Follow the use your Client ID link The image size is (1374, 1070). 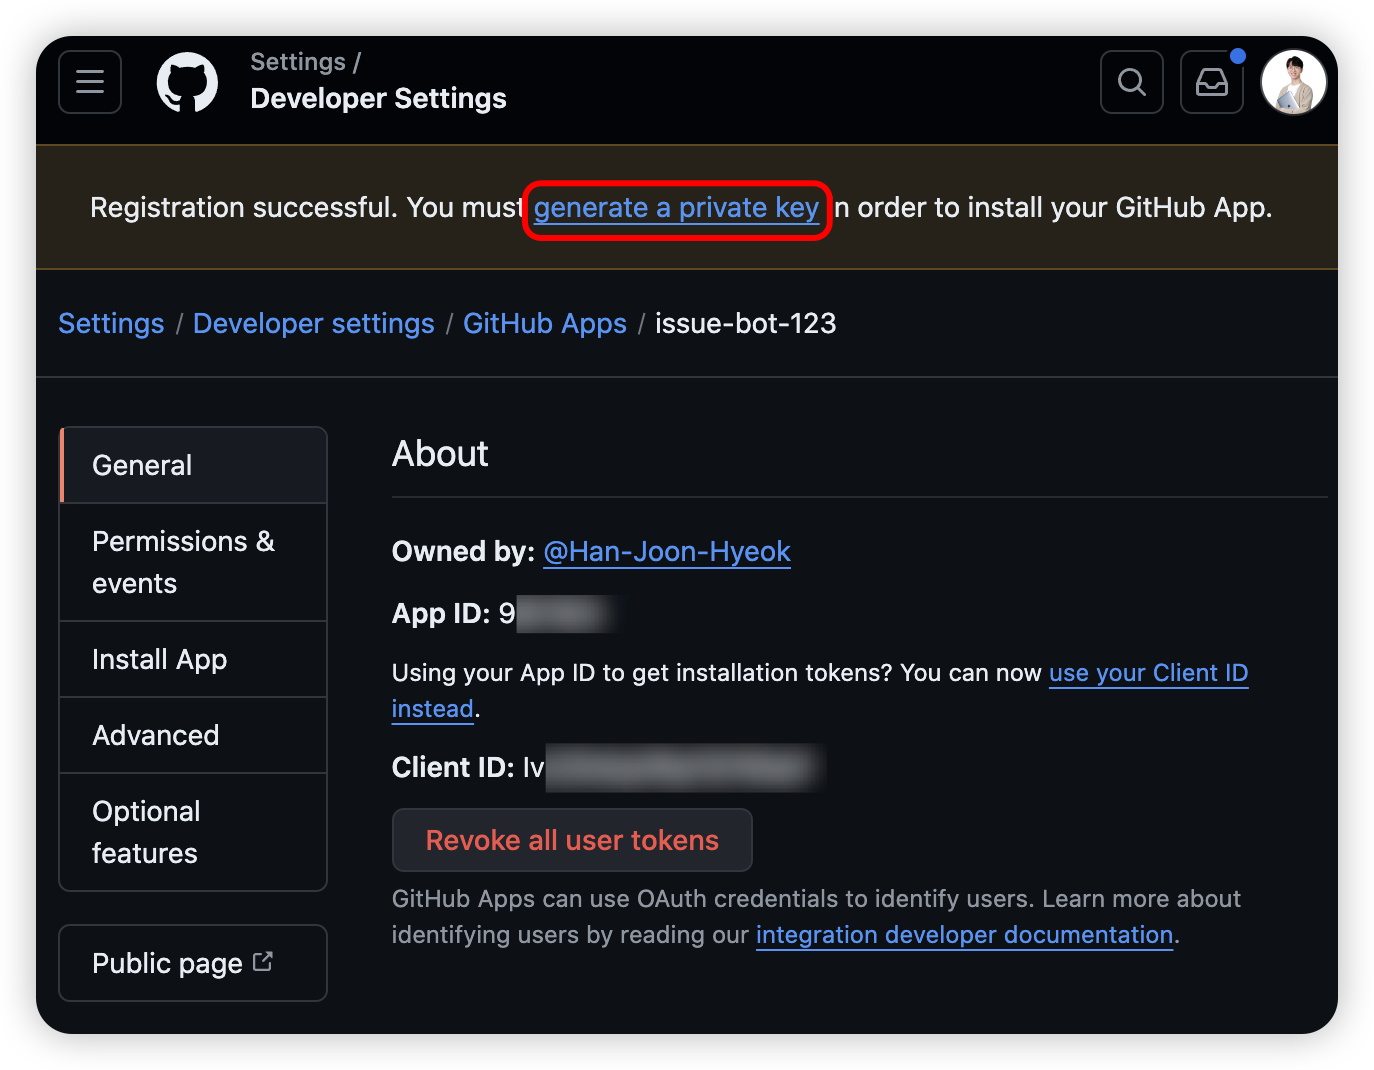(1148, 673)
